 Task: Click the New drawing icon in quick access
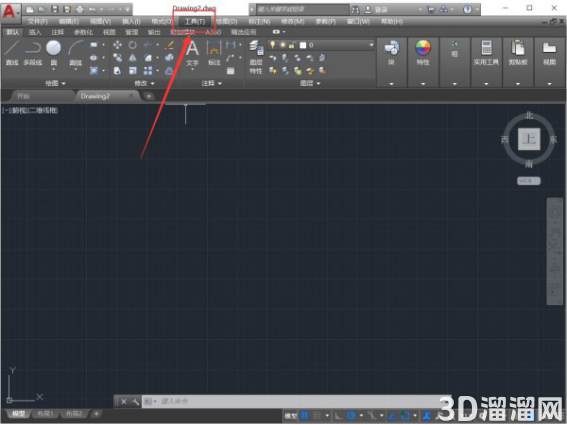(x=30, y=9)
